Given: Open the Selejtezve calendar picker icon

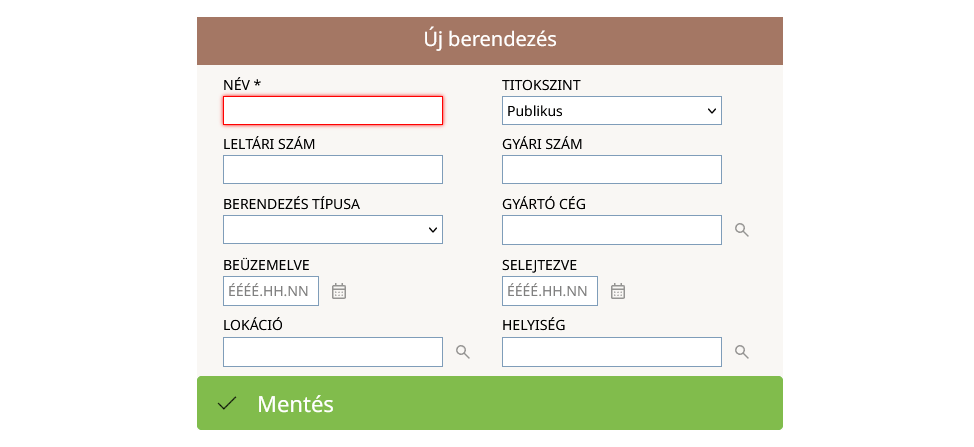Looking at the screenshot, I should click(618, 291).
